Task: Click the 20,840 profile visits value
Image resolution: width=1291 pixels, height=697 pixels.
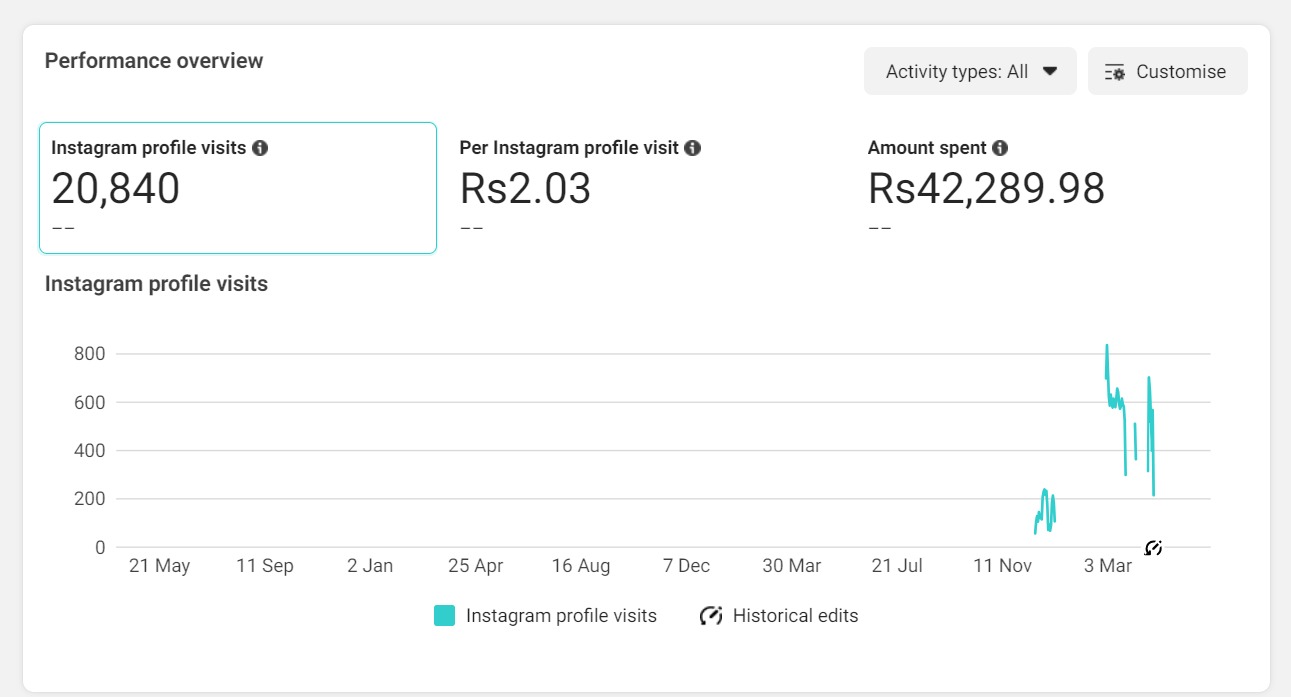Action: [x=116, y=189]
